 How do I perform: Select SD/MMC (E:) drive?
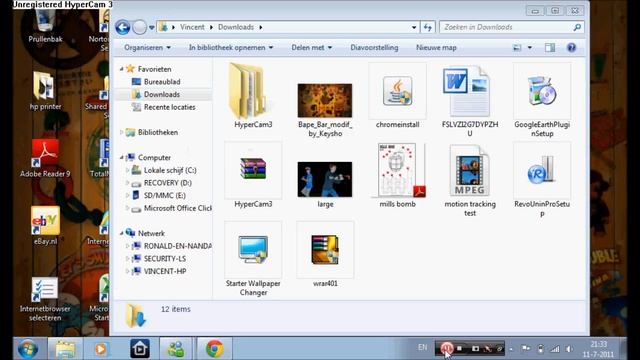coord(164,196)
